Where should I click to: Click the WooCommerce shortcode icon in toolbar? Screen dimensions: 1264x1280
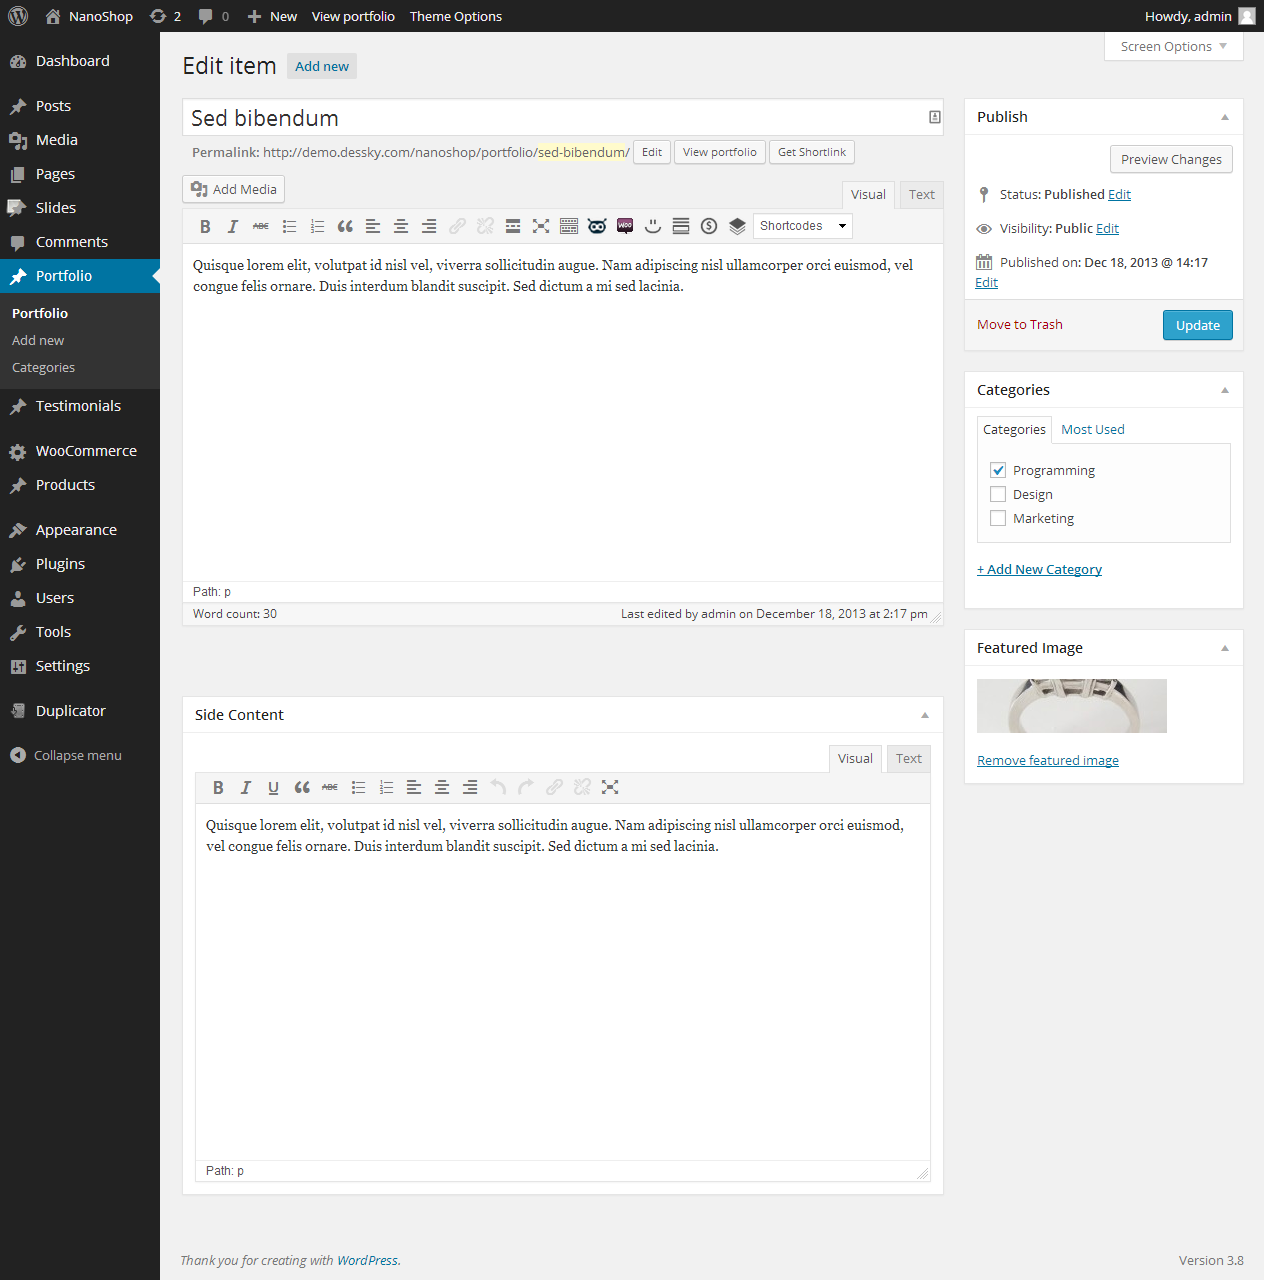[625, 226]
